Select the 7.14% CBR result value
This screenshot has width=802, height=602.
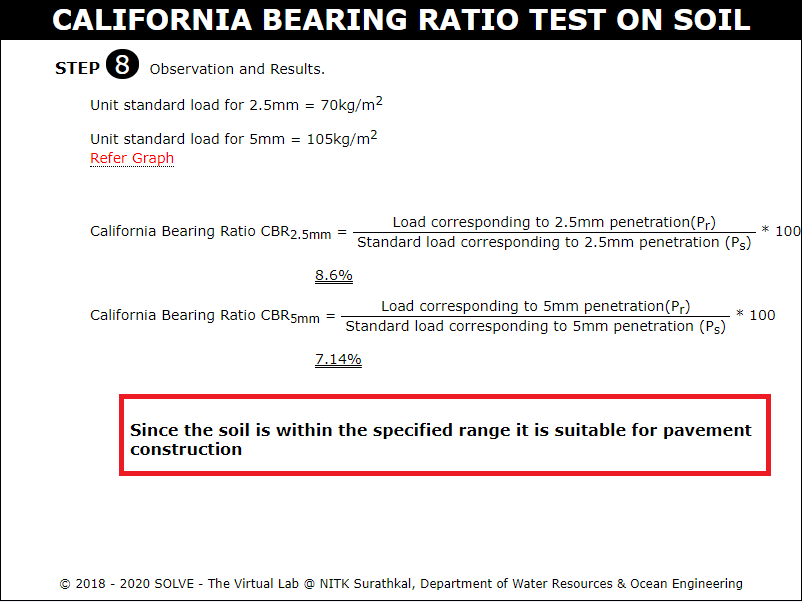338,359
